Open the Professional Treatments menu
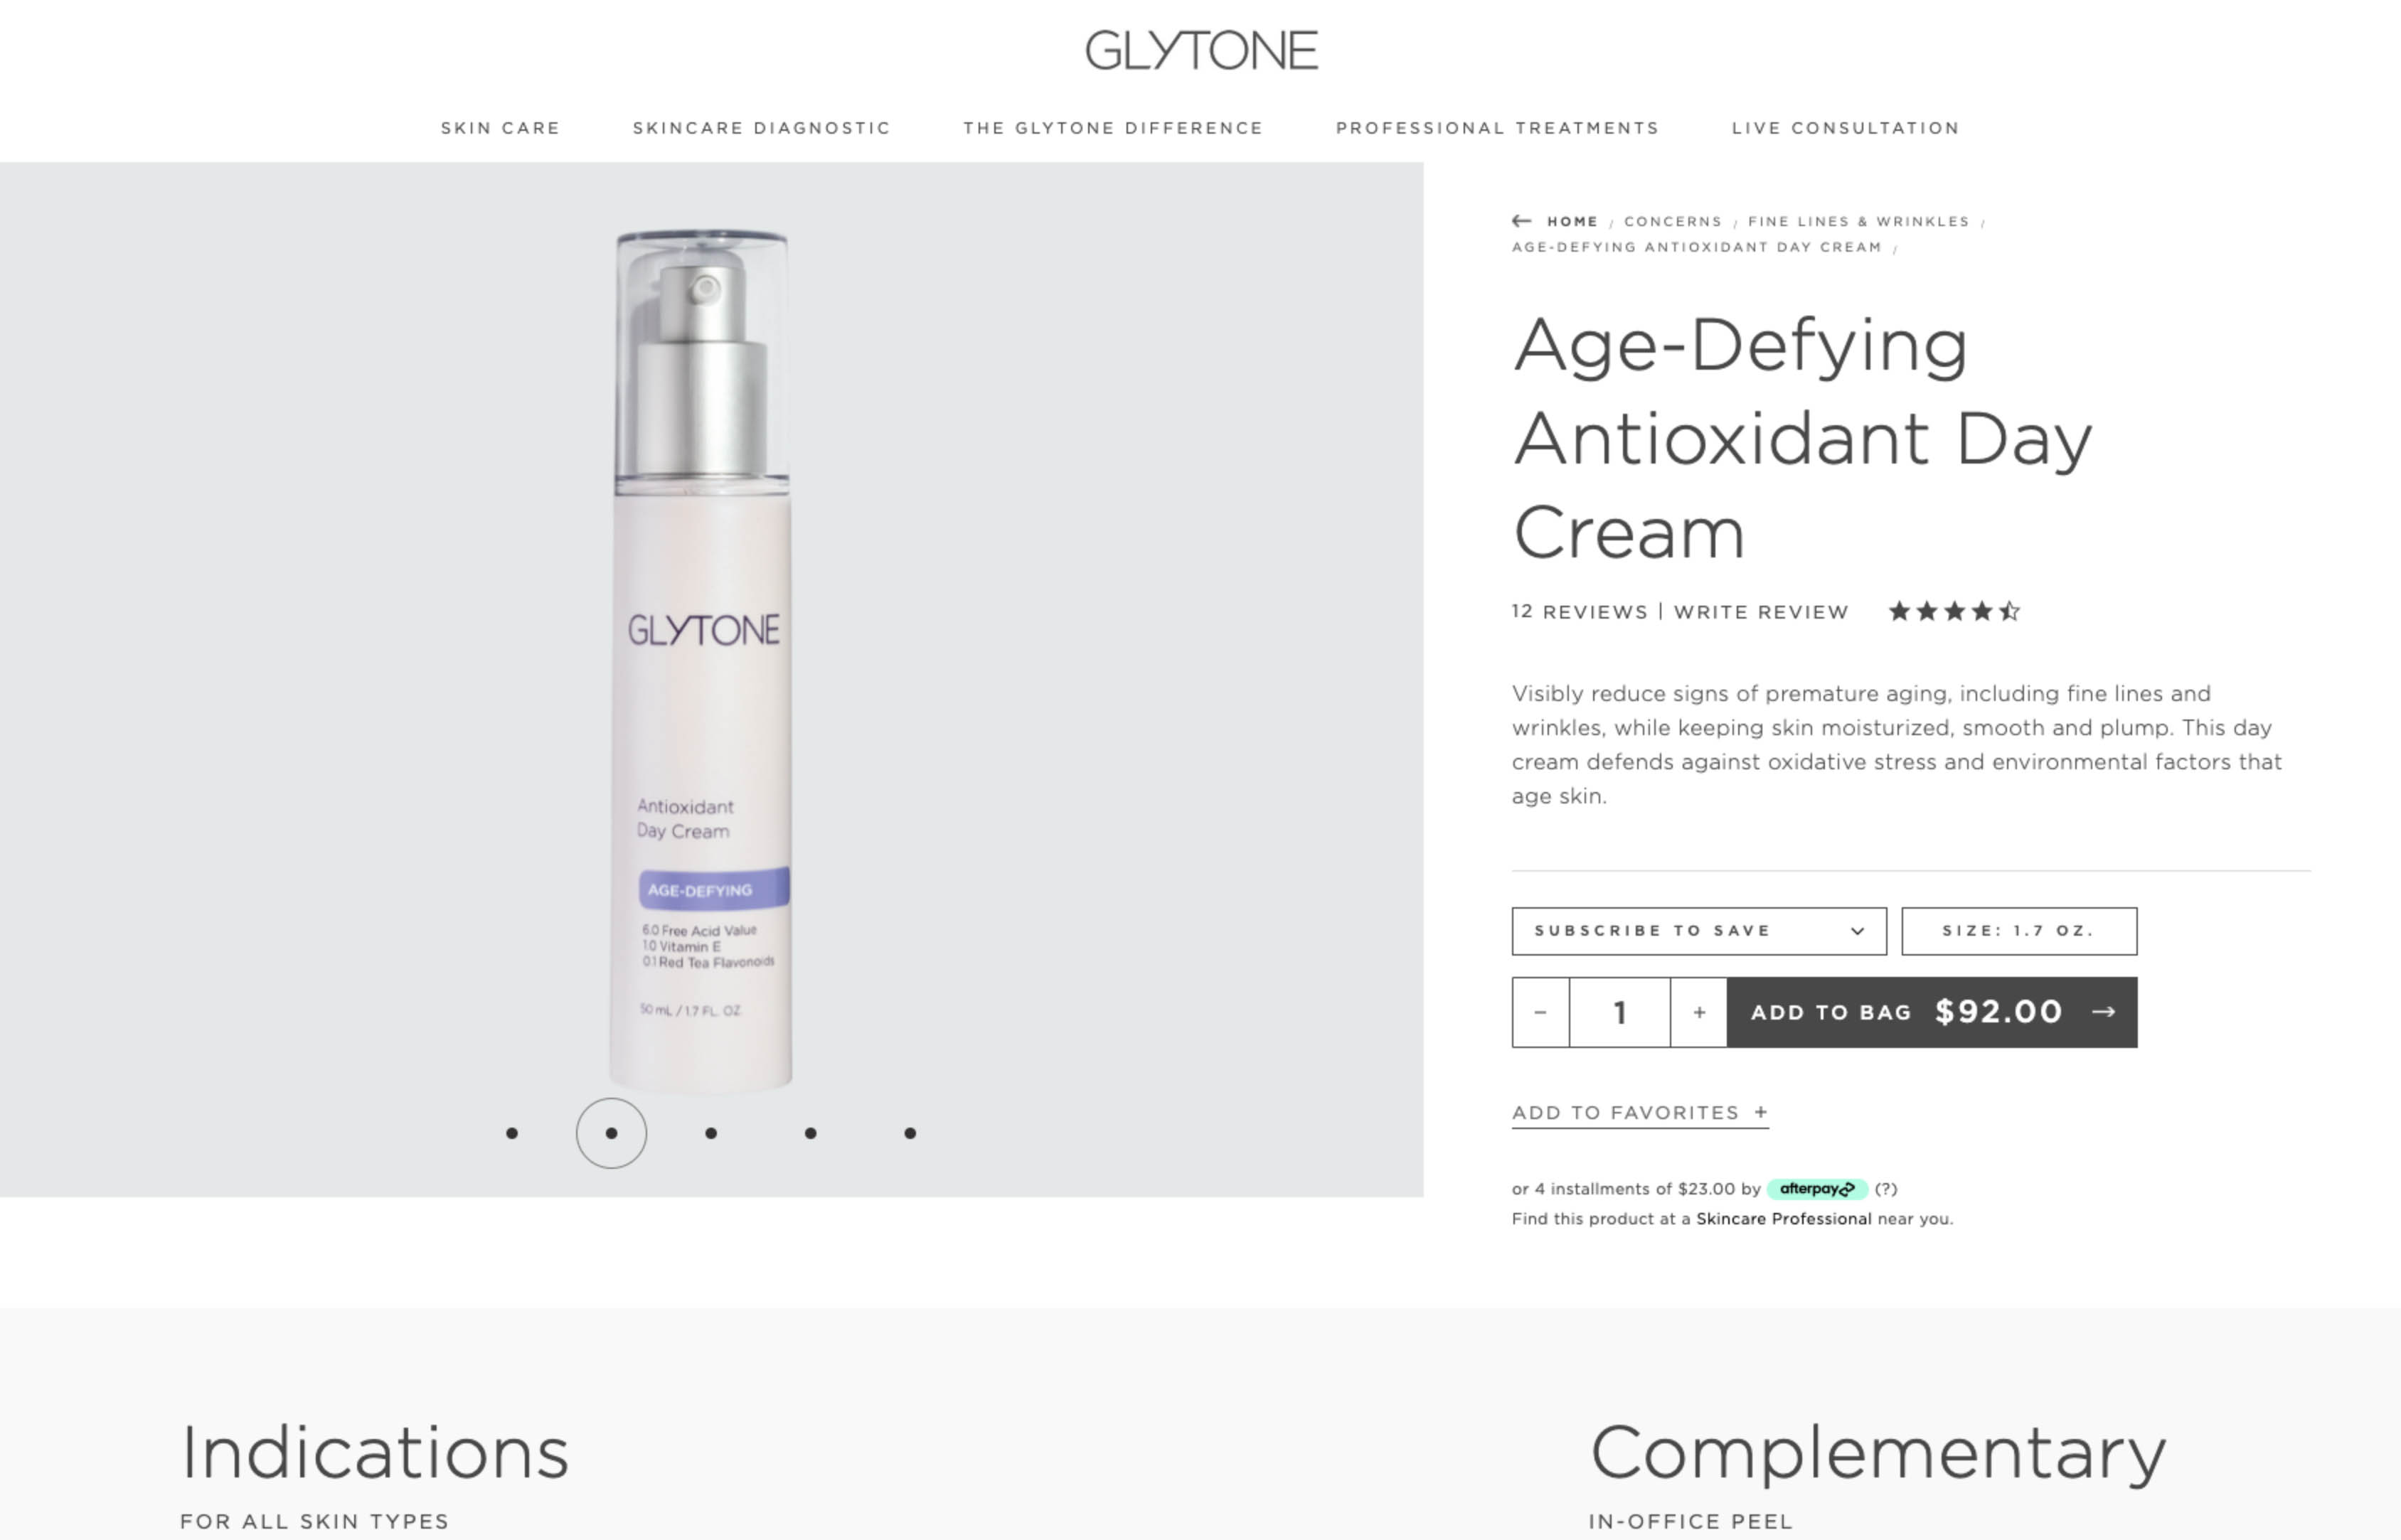2401x1540 pixels. coord(1497,128)
